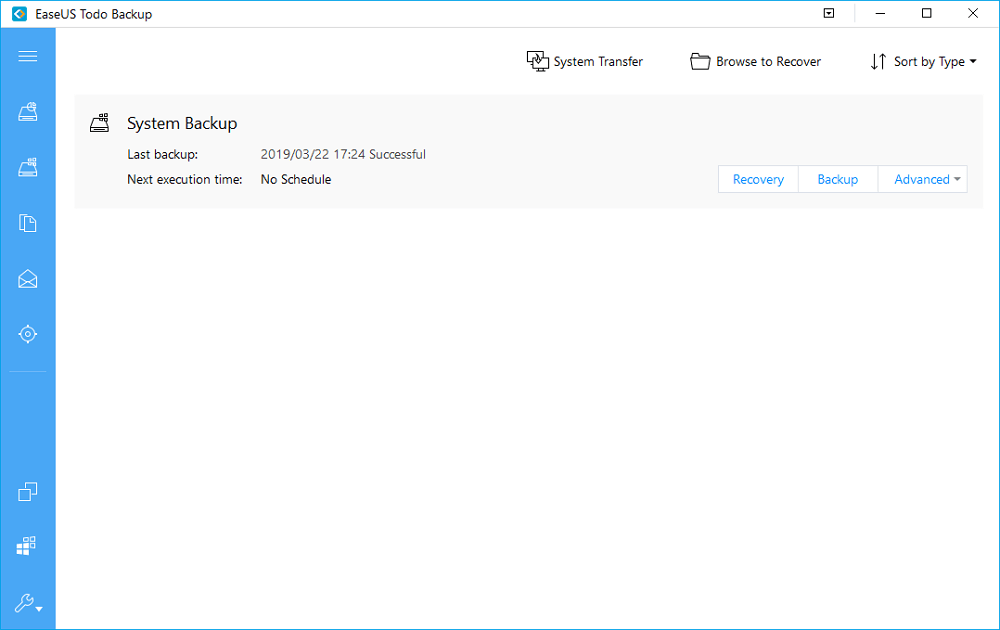Screen dimensions: 1000x630
Task: Start a backup with the Backup button
Action: (x=837, y=179)
